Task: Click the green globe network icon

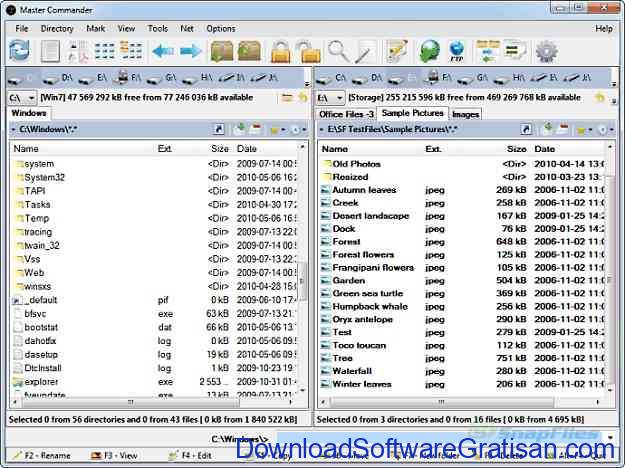Action: 430,51
